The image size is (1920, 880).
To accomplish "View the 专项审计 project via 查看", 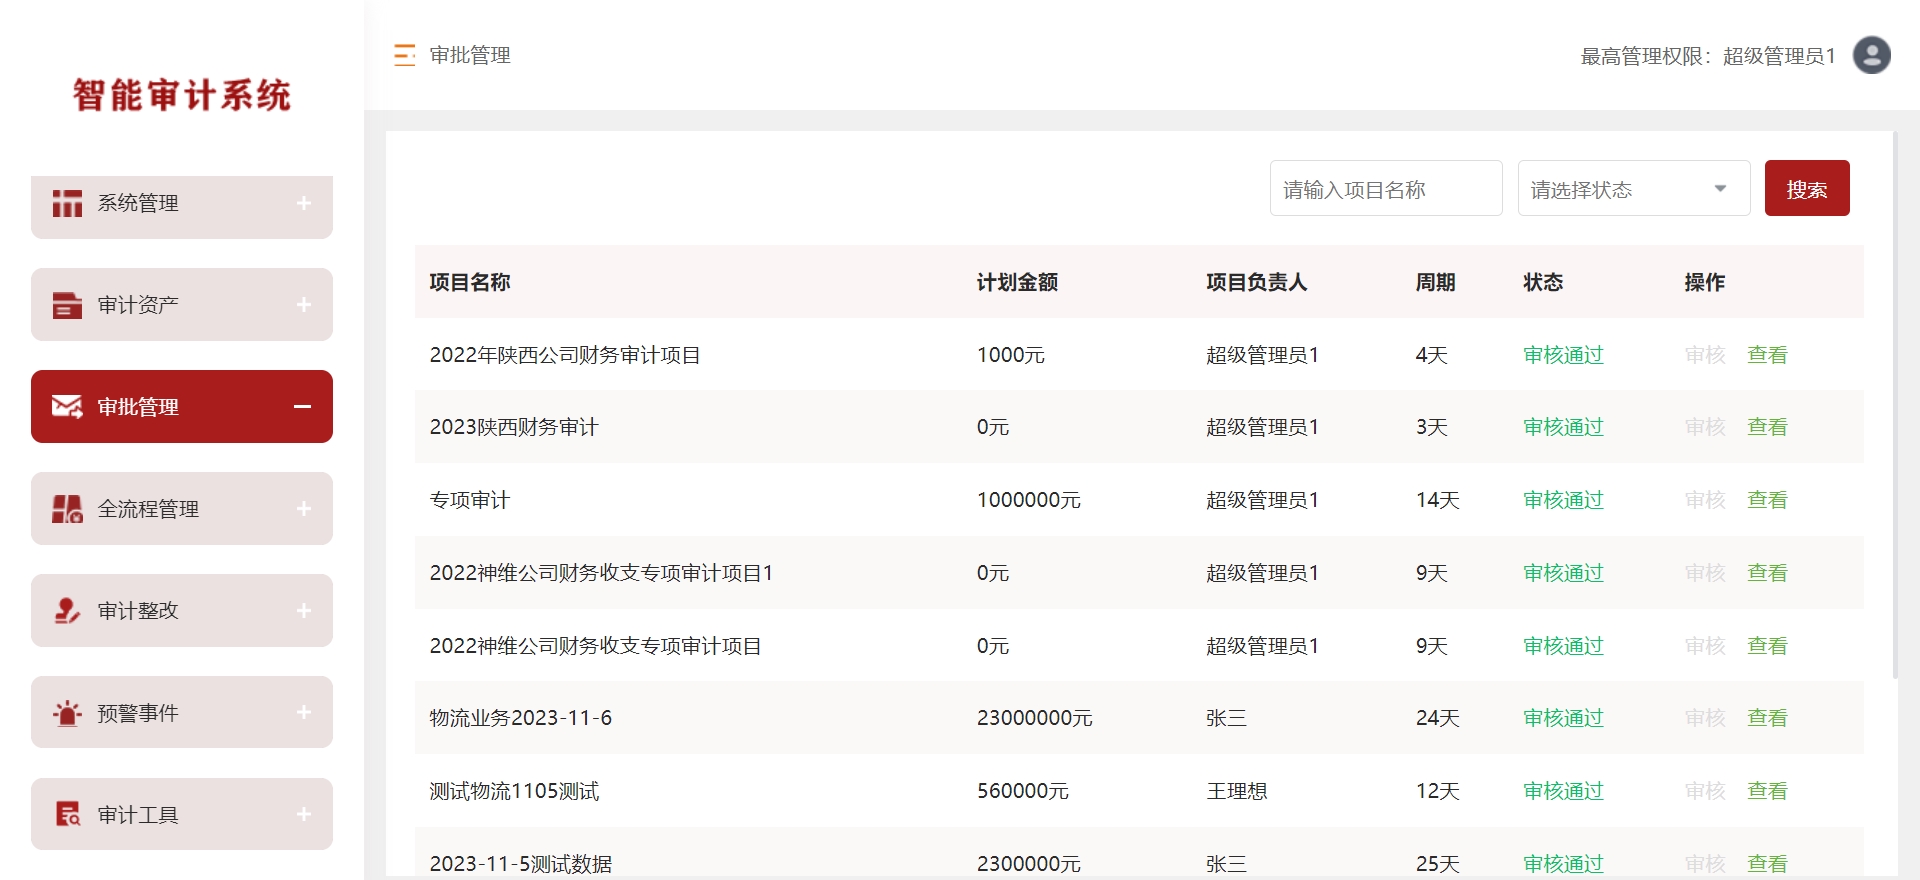I will pos(1766,500).
